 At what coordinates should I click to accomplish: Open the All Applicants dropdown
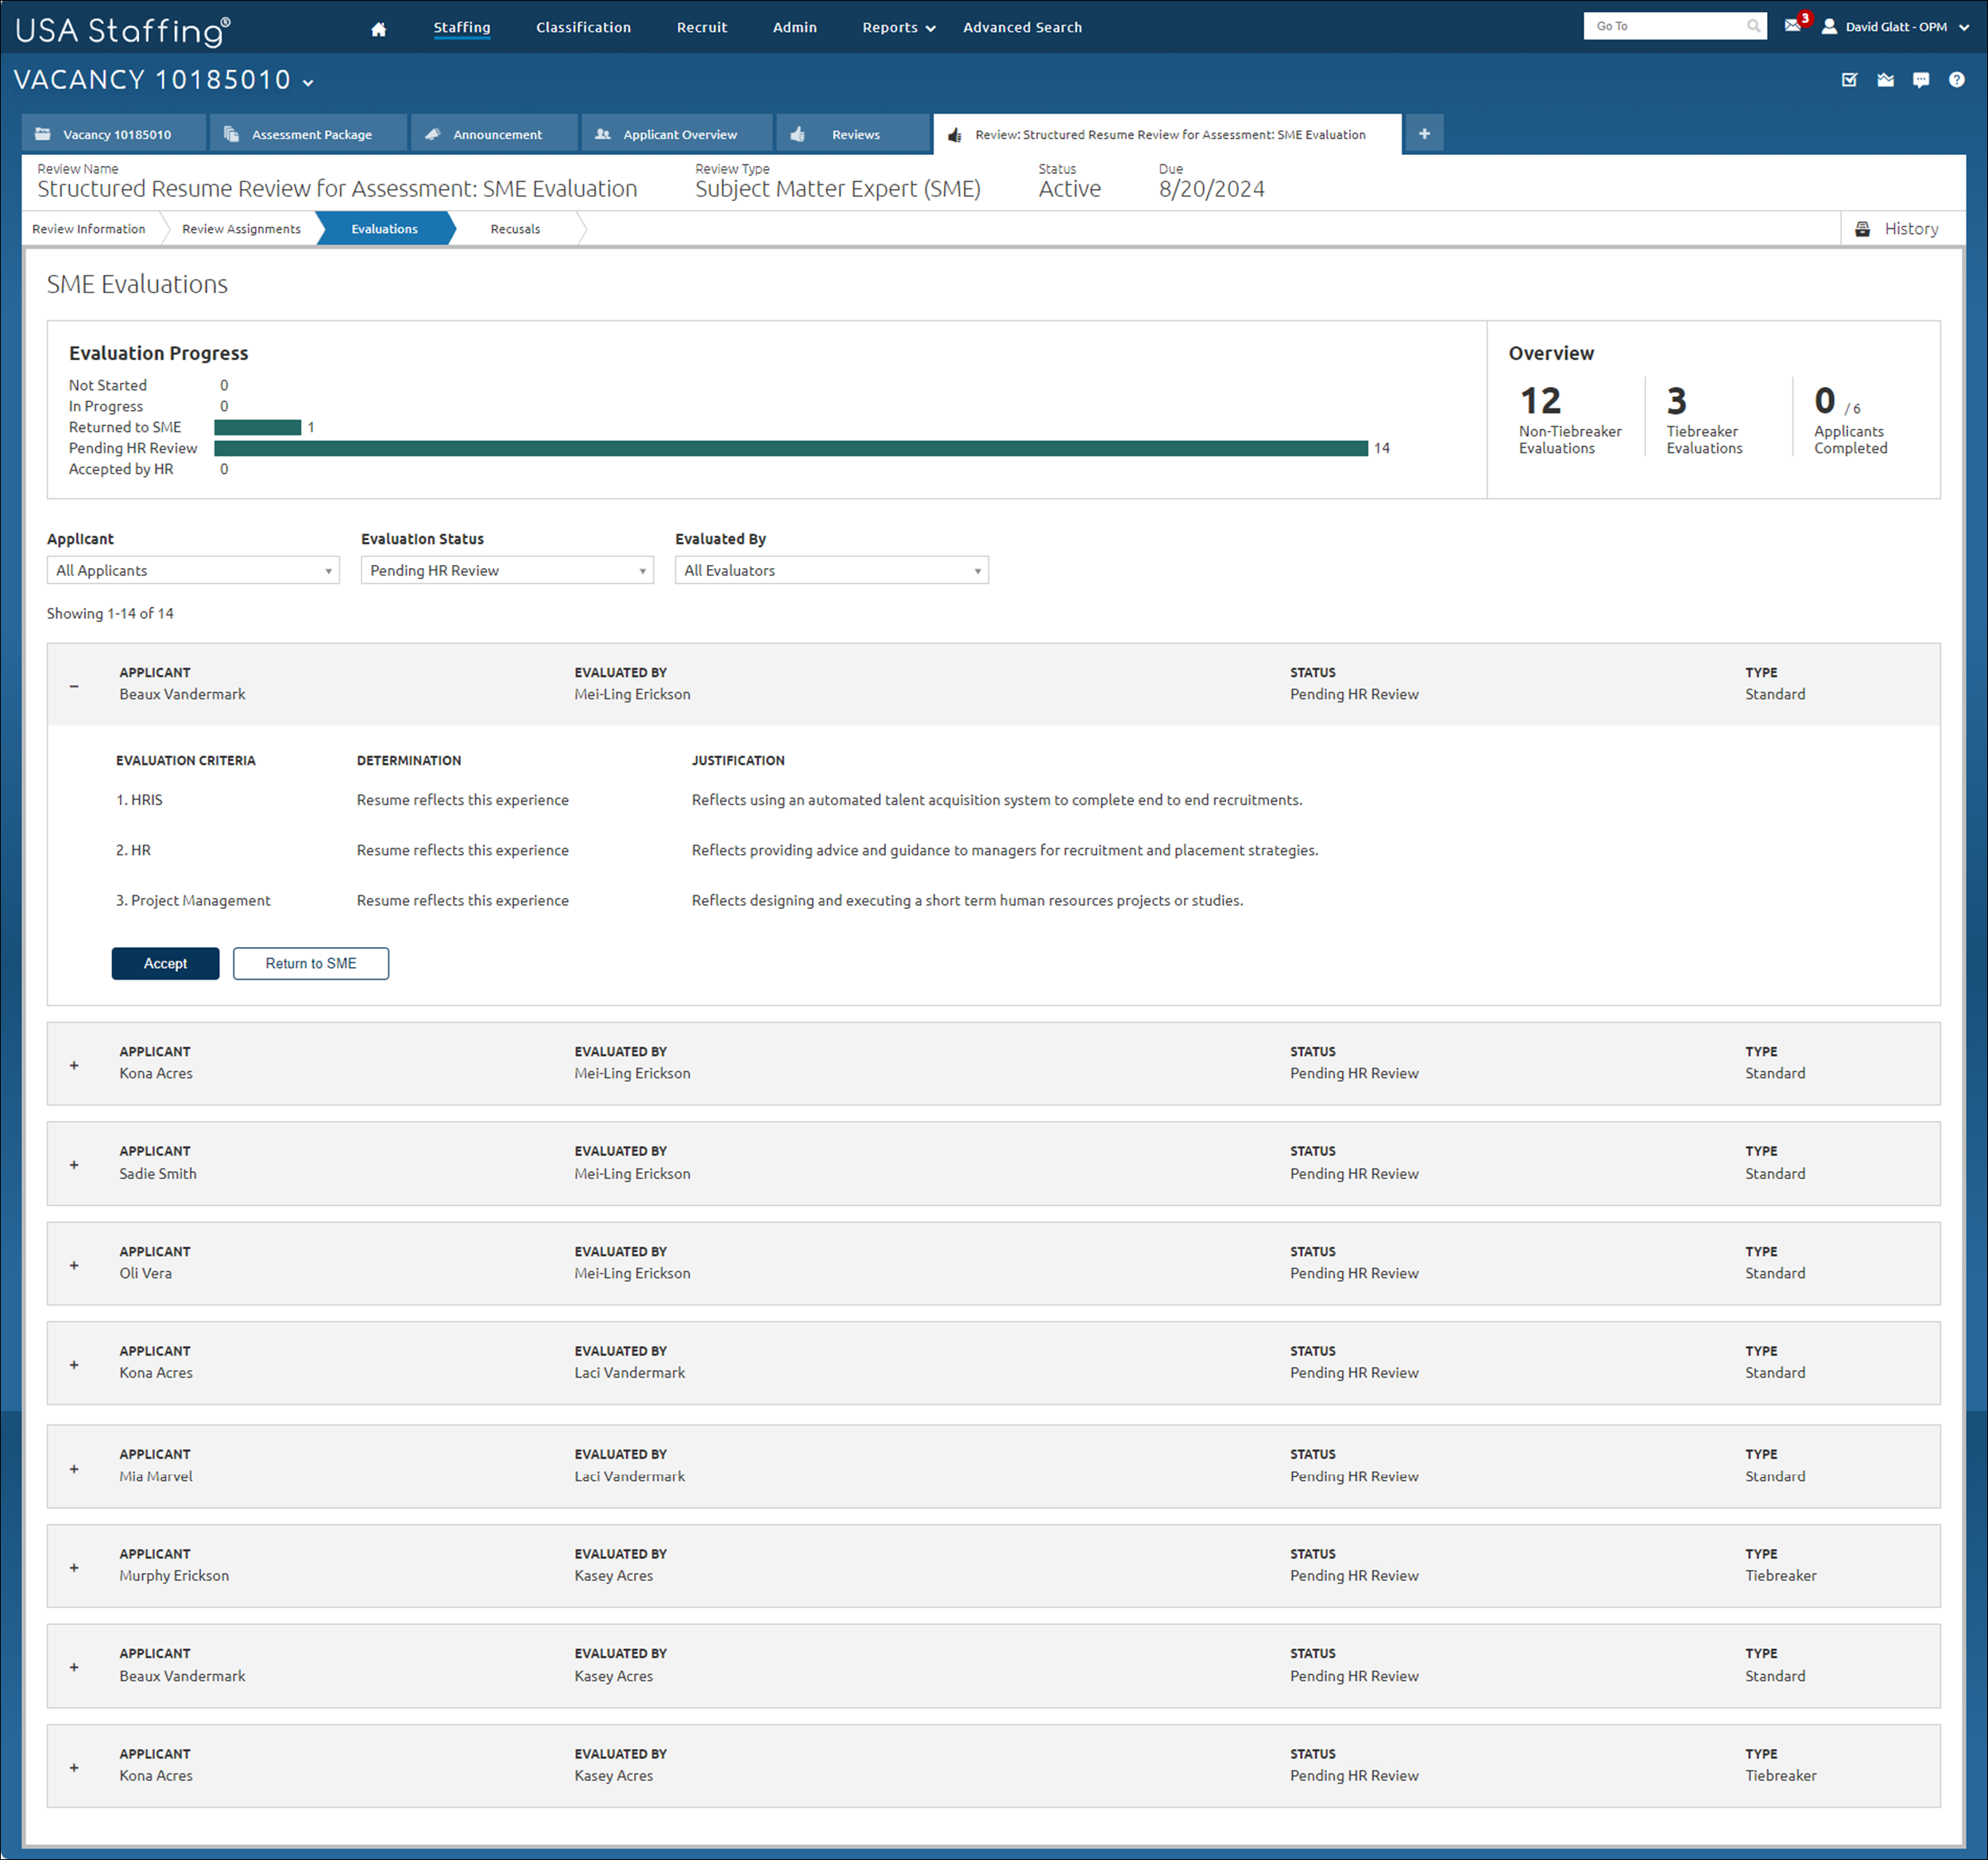(193, 570)
